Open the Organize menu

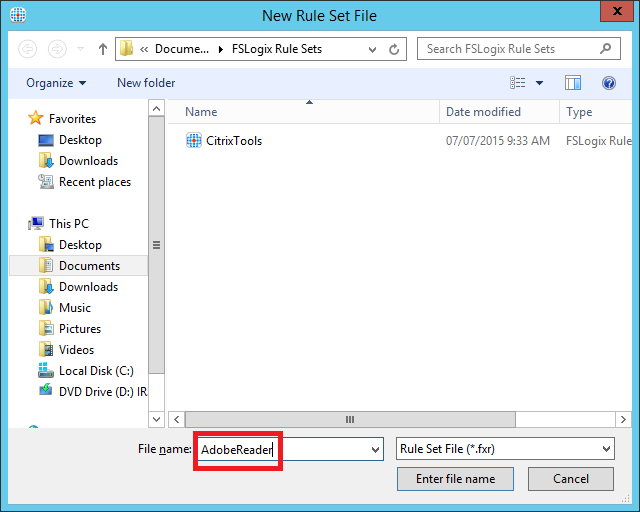[56, 83]
